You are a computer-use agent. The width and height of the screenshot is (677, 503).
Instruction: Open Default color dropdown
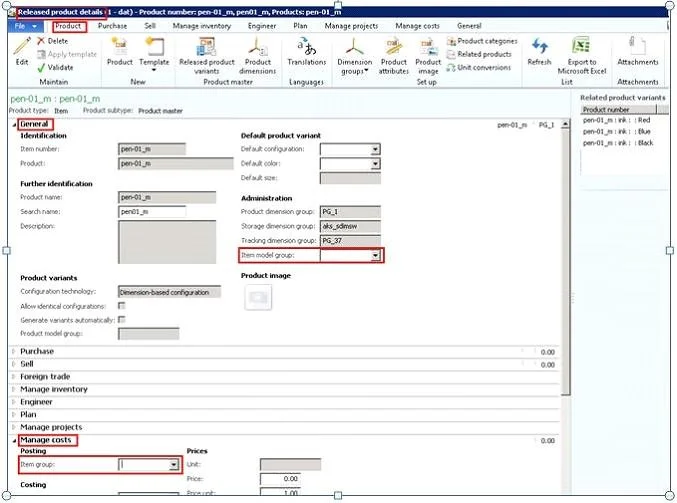(375, 164)
